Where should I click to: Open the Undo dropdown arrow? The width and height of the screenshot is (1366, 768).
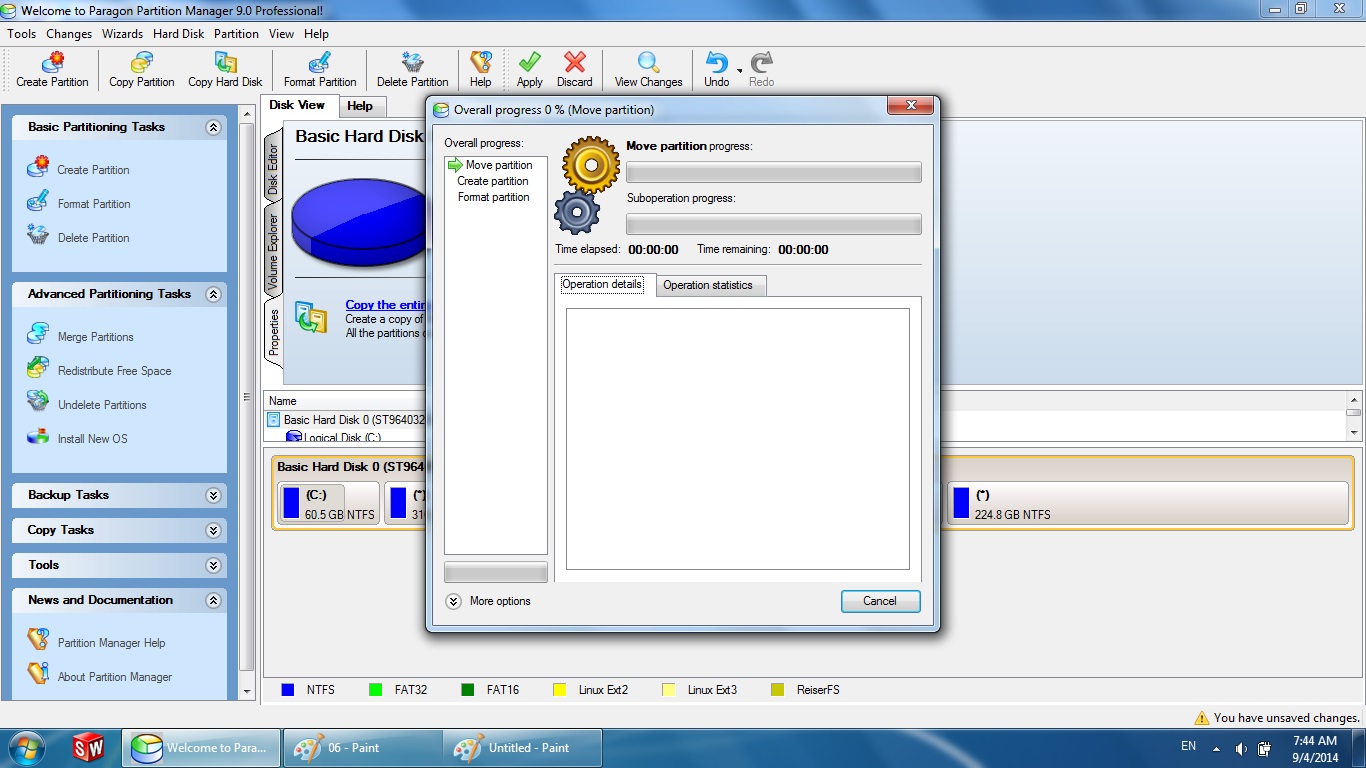pyautogui.click(x=740, y=71)
